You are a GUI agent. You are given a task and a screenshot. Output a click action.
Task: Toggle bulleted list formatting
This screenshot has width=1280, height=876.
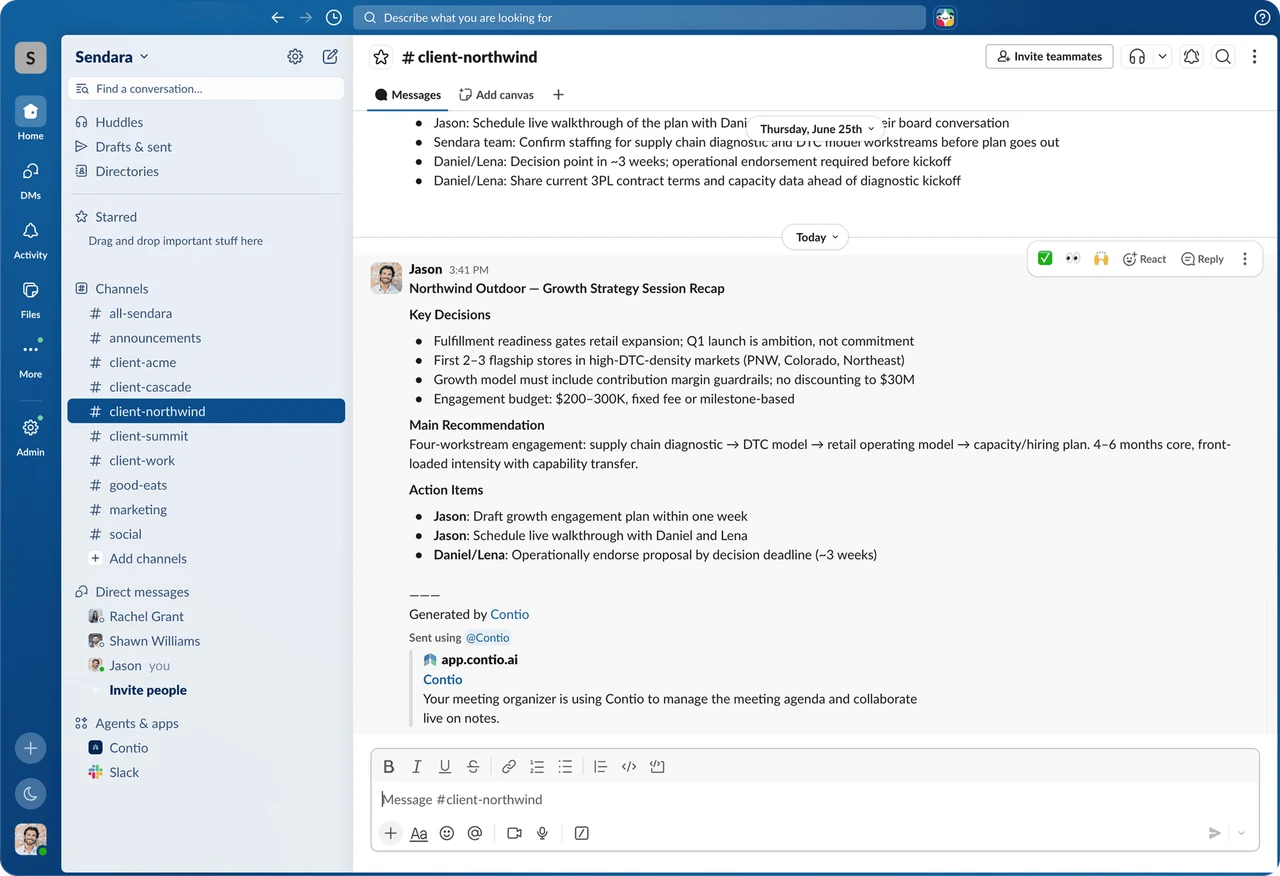click(x=565, y=767)
